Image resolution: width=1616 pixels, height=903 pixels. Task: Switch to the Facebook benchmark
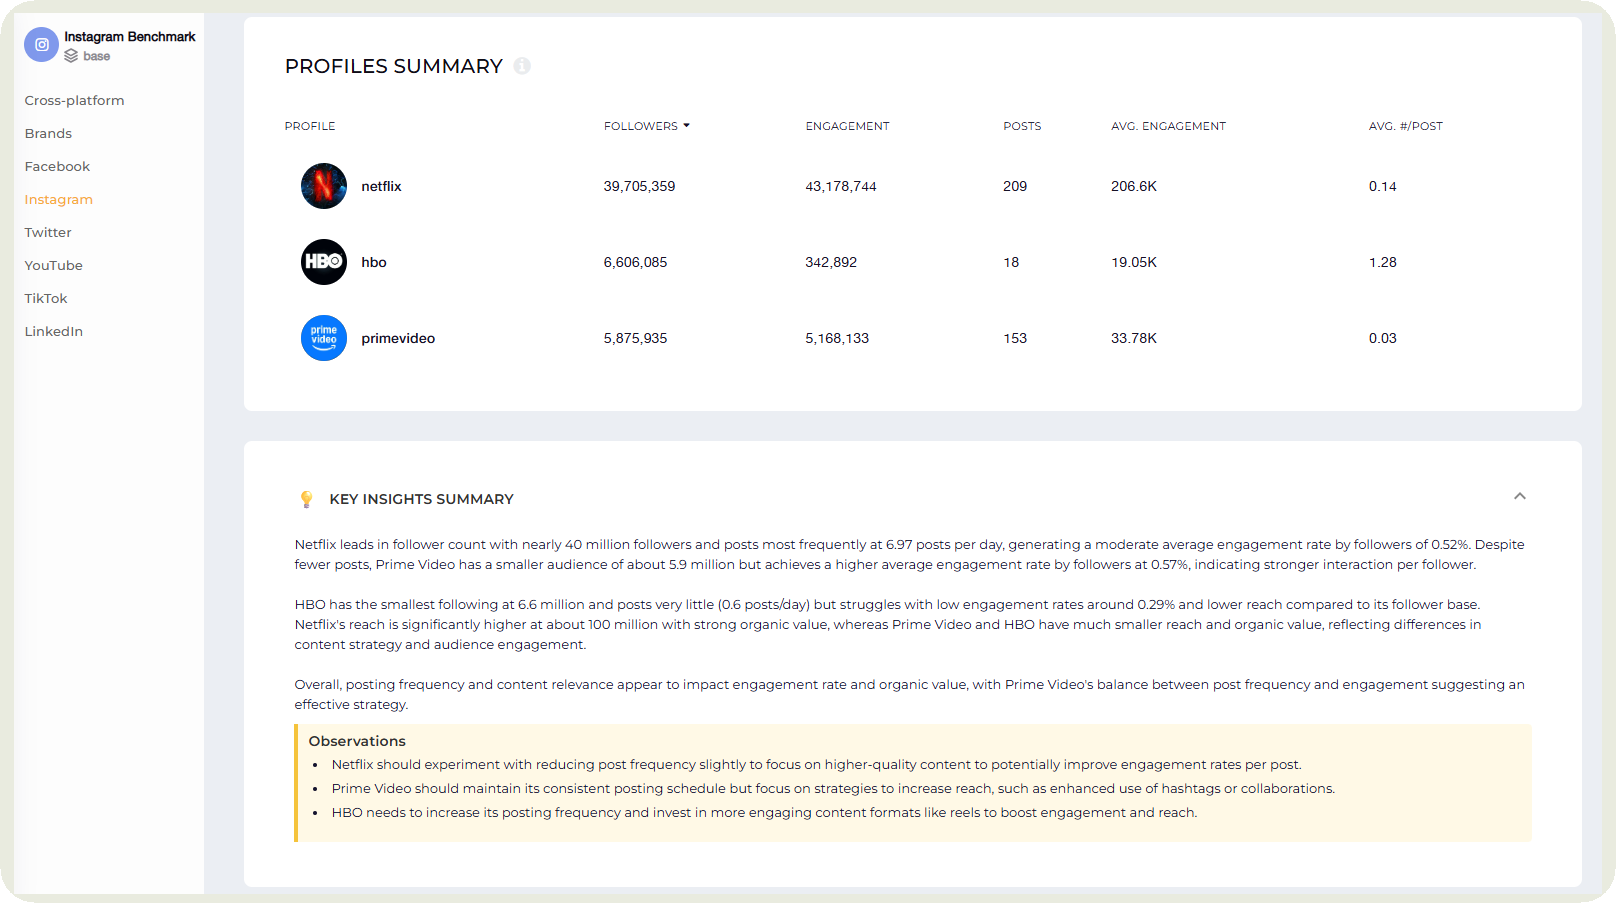click(57, 166)
